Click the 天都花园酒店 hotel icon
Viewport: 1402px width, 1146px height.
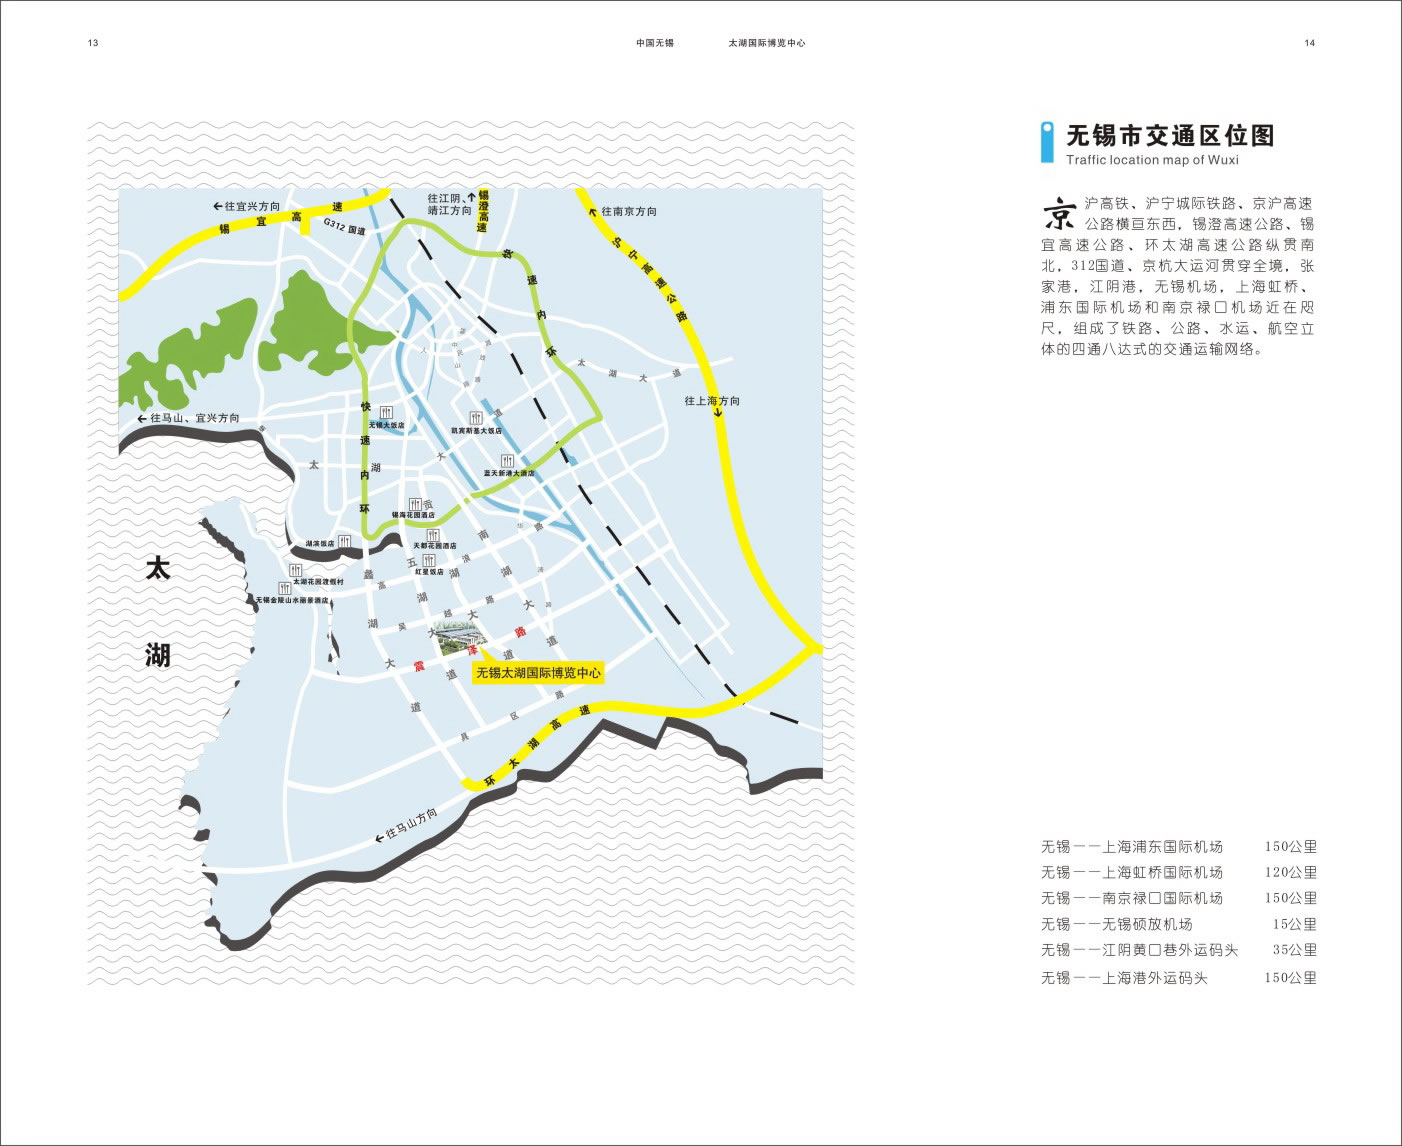[433, 535]
